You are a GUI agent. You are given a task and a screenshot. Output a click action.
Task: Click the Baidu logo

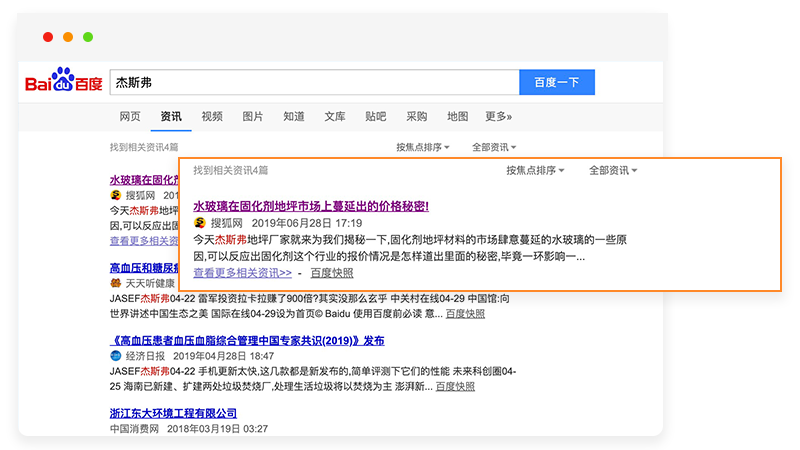click(x=64, y=81)
